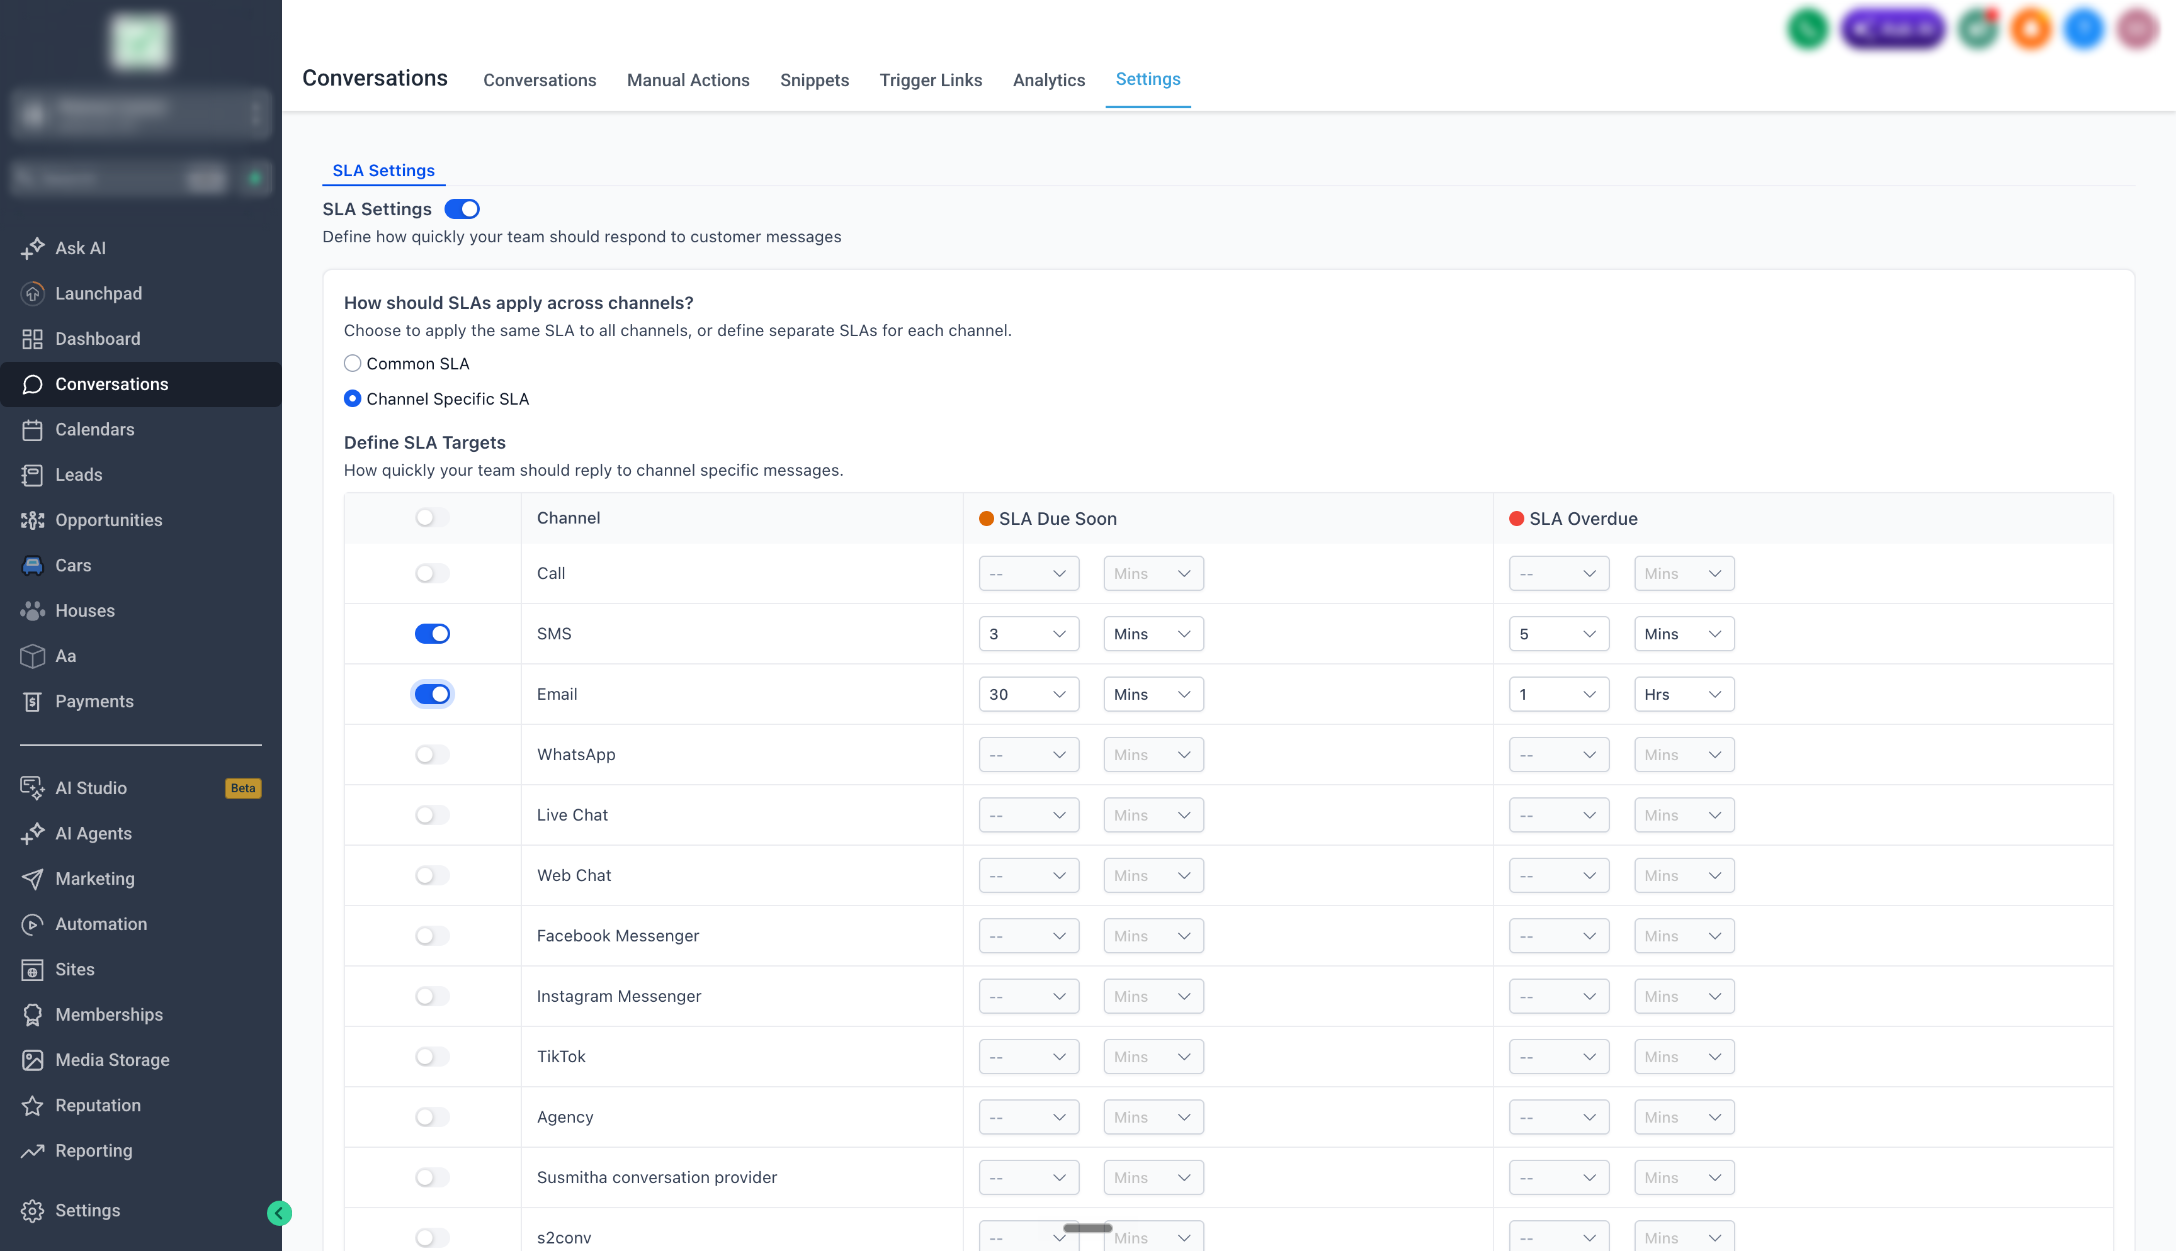The width and height of the screenshot is (2176, 1251).
Task: Click the Leads icon
Action: pos(32,475)
